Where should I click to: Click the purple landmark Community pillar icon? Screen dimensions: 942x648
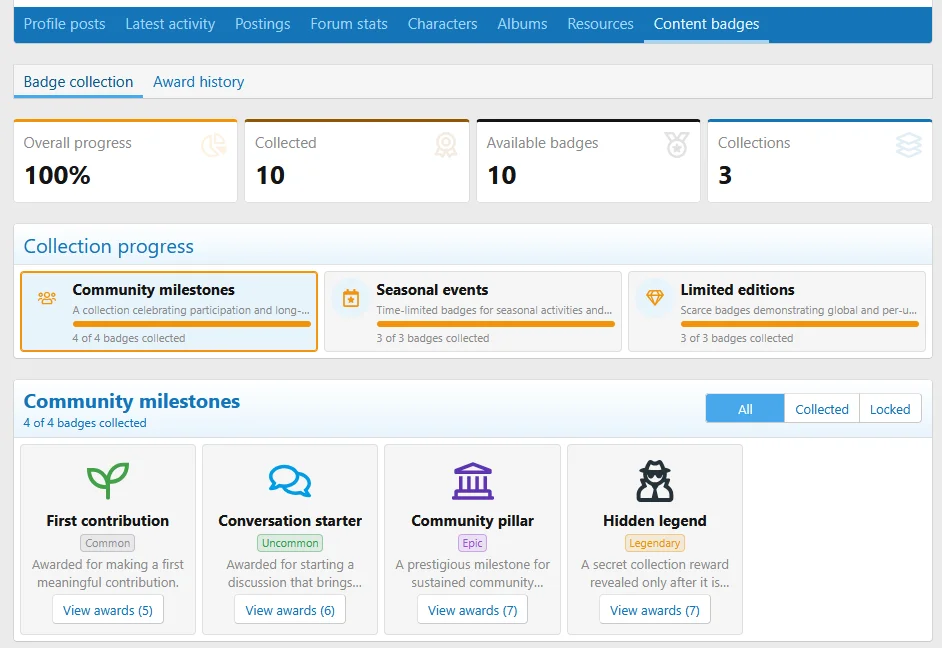click(473, 481)
